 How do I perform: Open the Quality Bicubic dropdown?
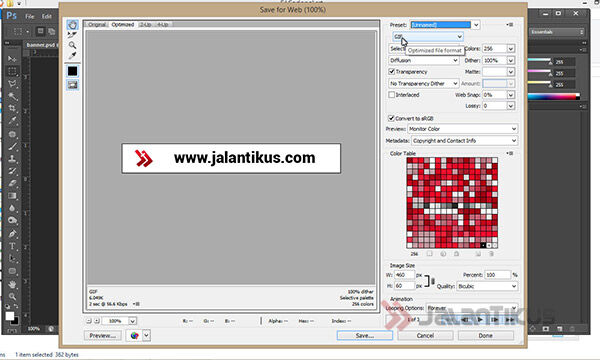coord(487,286)
